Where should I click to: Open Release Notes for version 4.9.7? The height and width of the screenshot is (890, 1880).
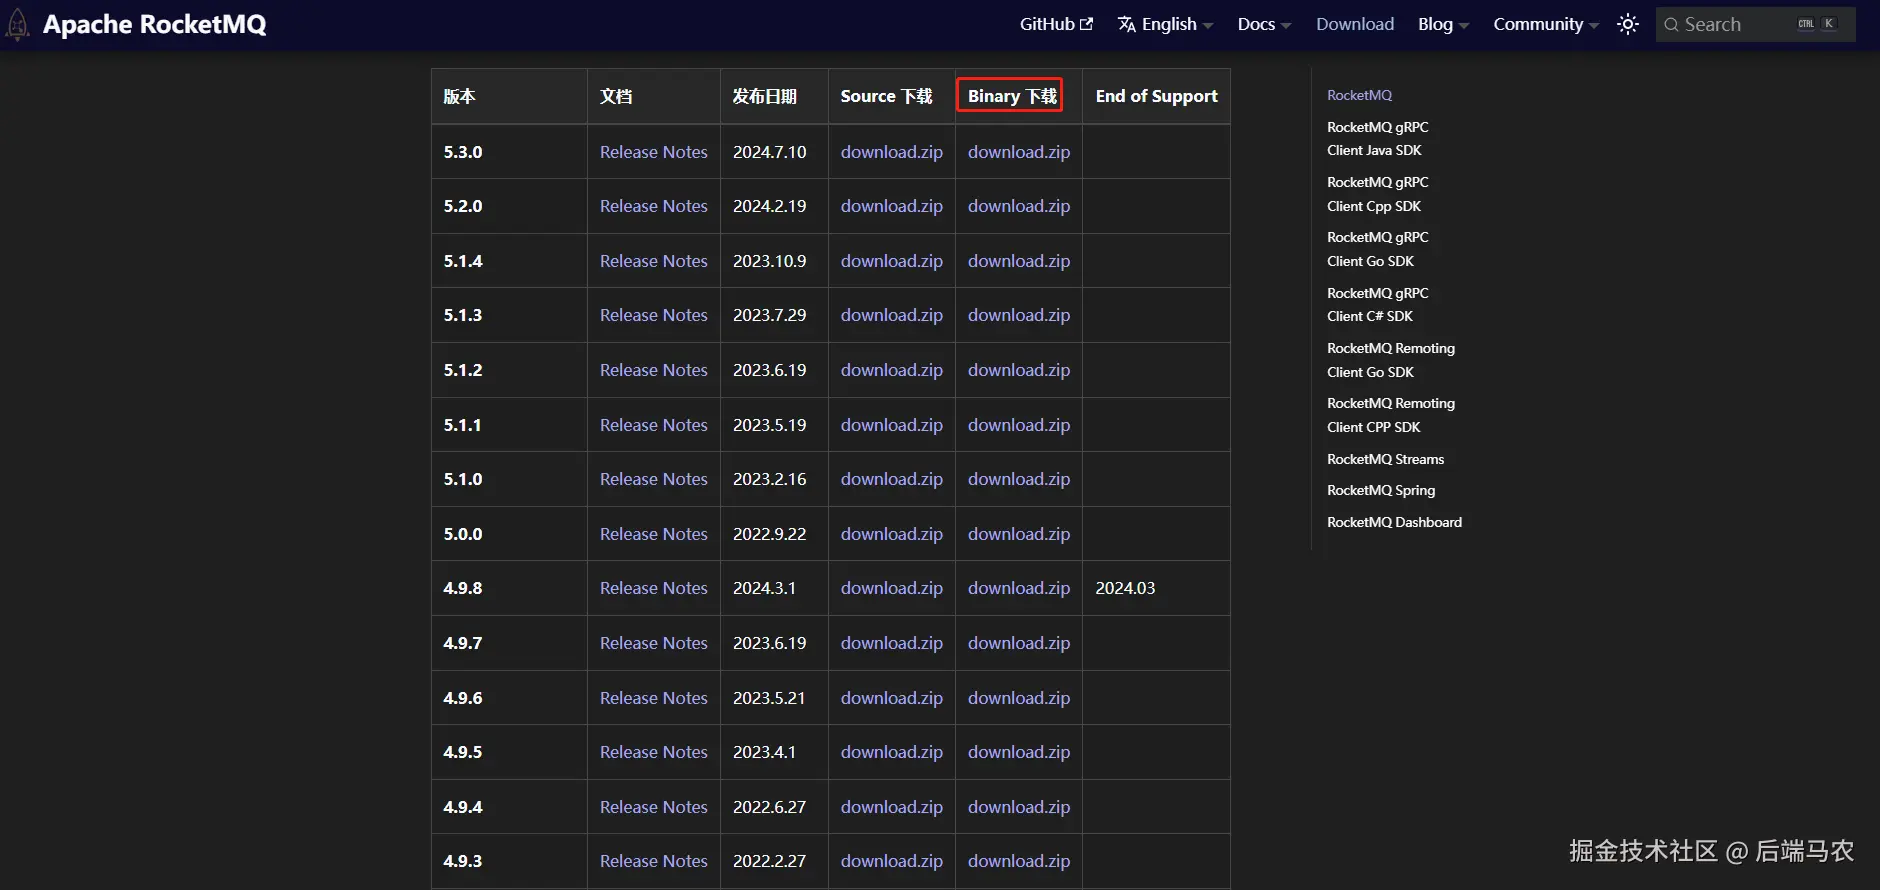pos(653,643)
